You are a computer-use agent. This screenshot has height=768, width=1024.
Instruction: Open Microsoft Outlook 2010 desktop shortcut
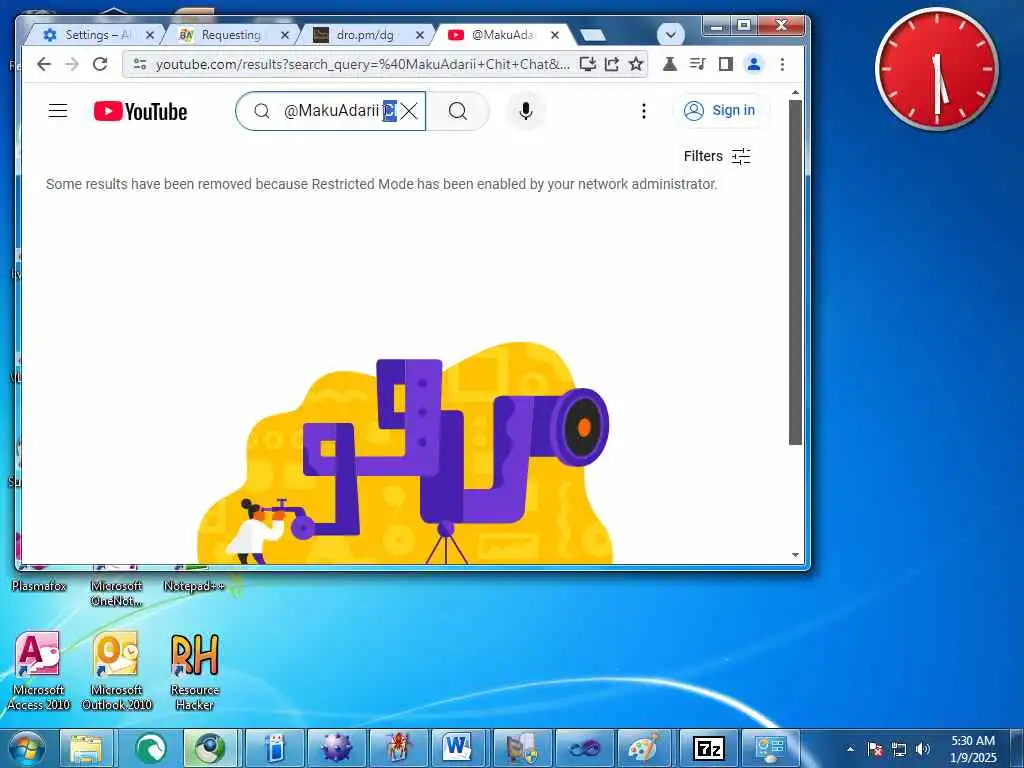point(117,671)
